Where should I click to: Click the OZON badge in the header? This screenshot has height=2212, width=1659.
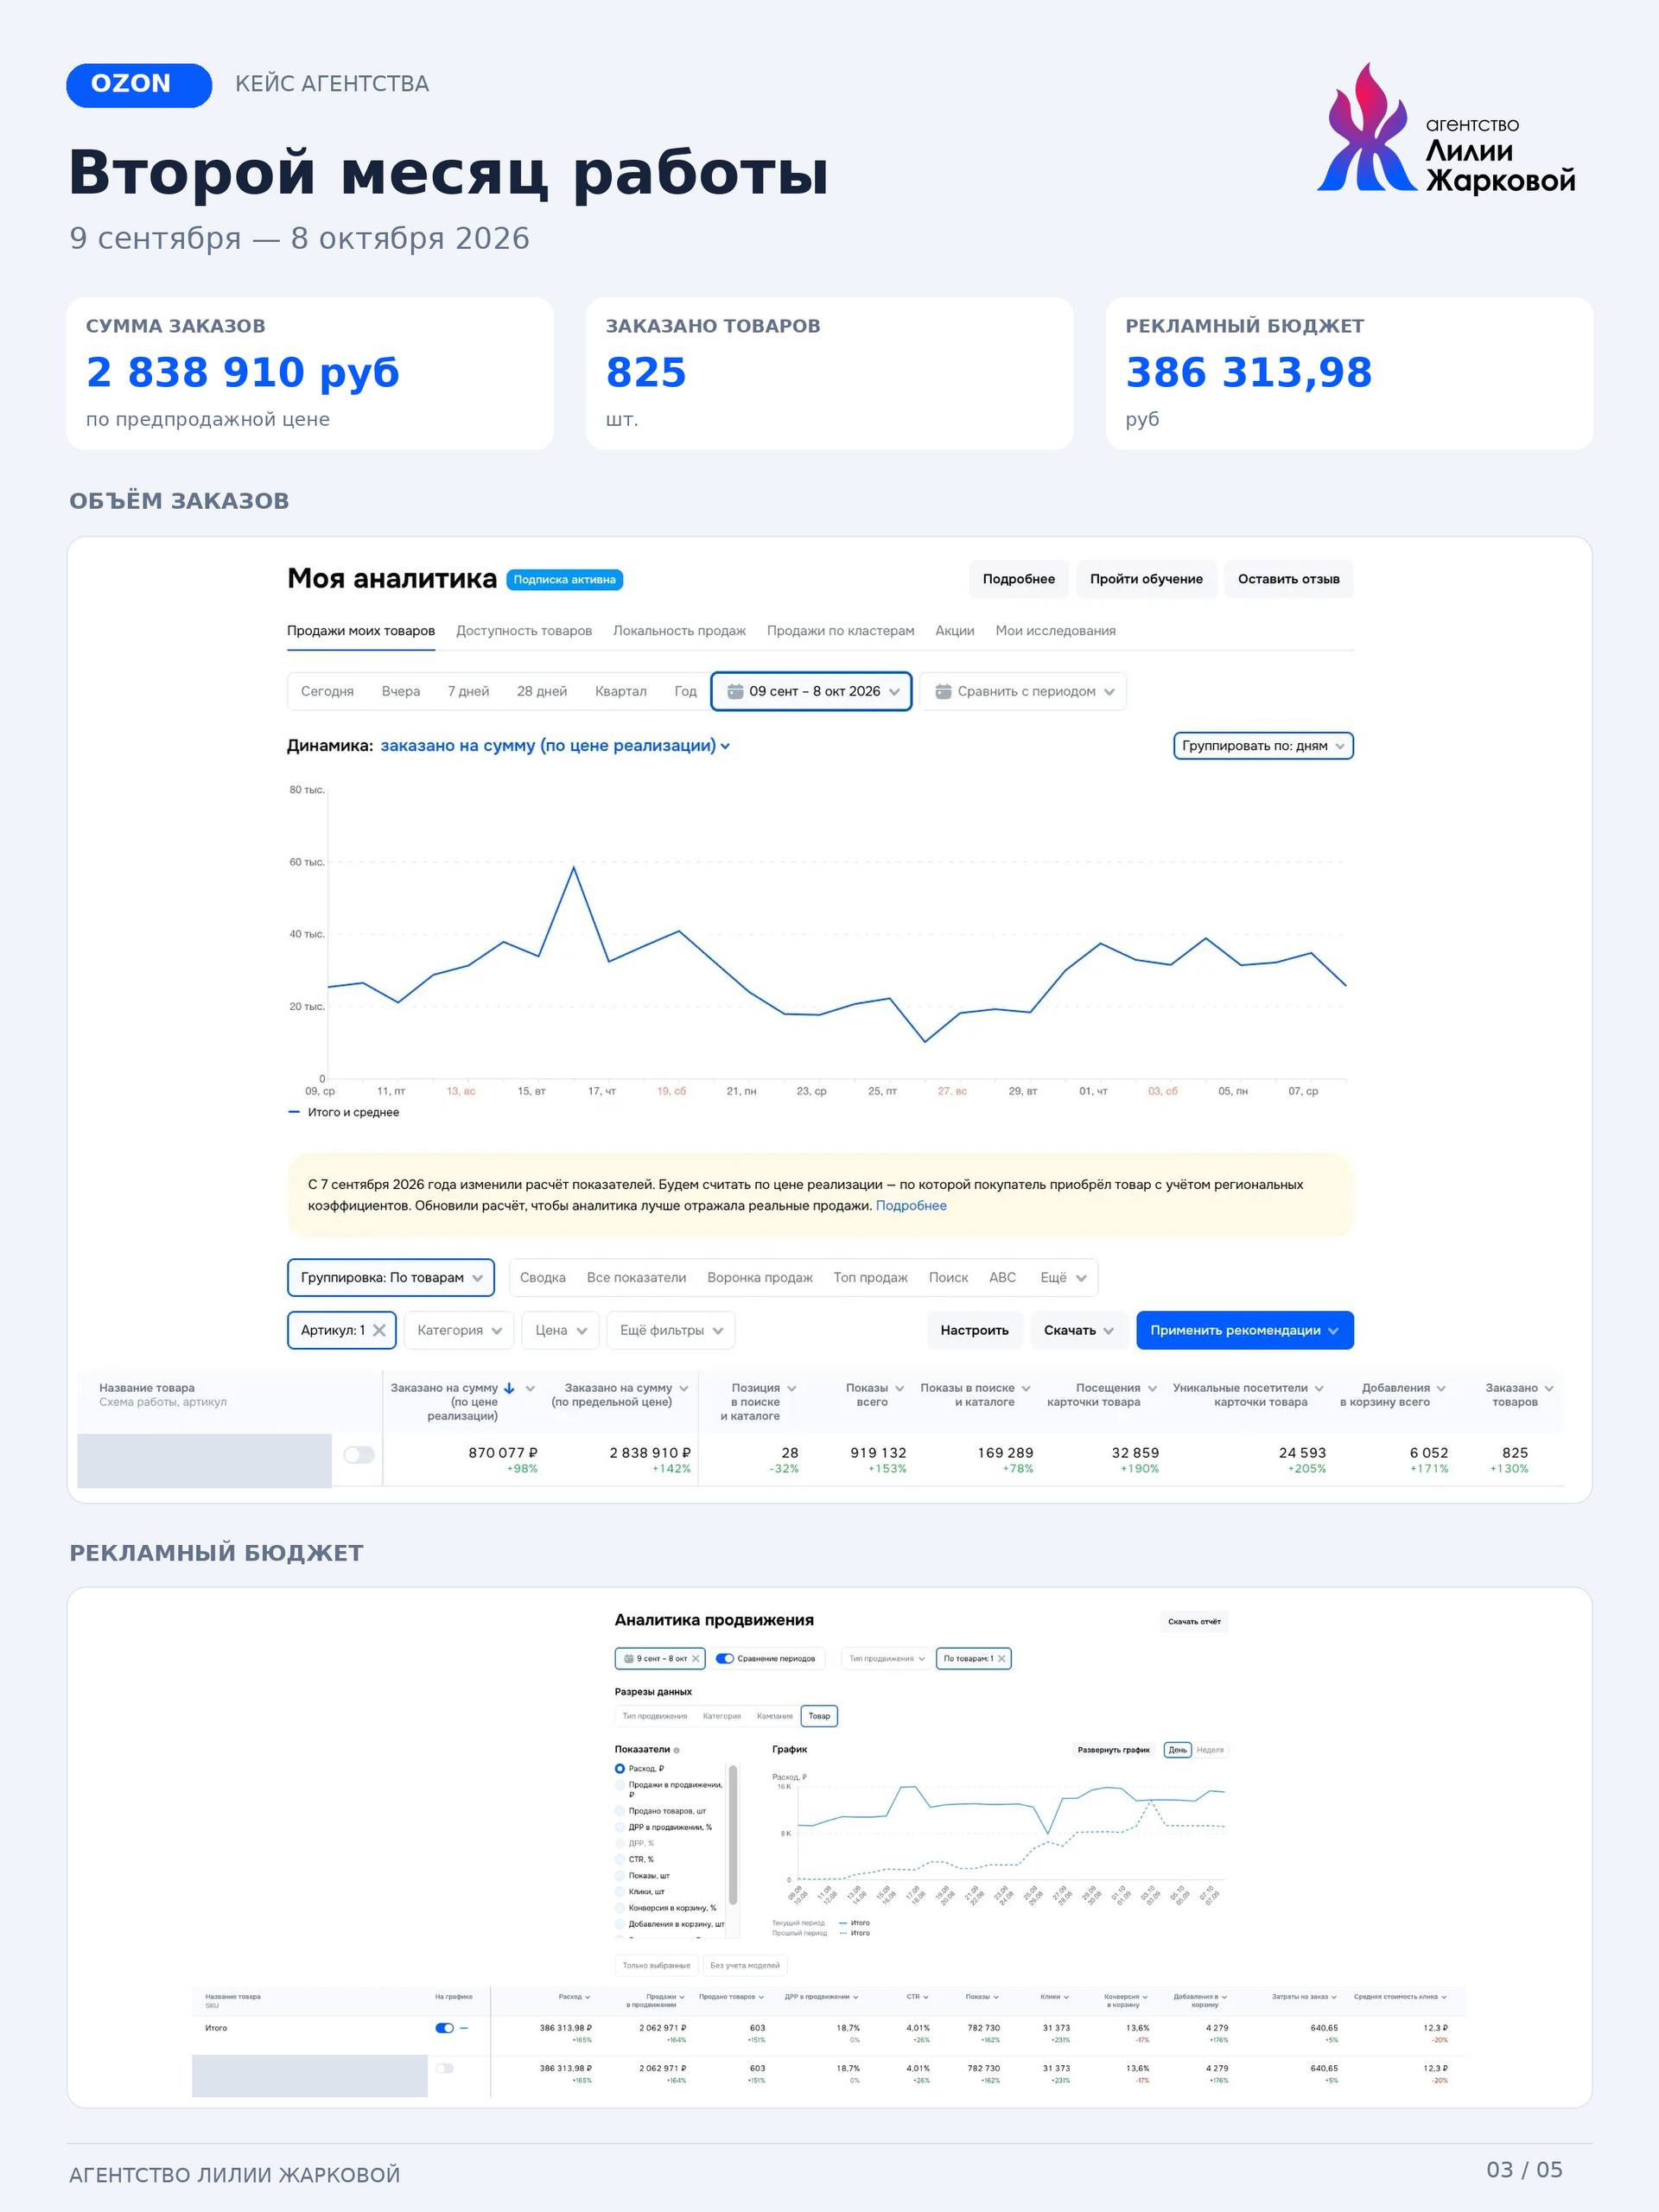point(139,85)
